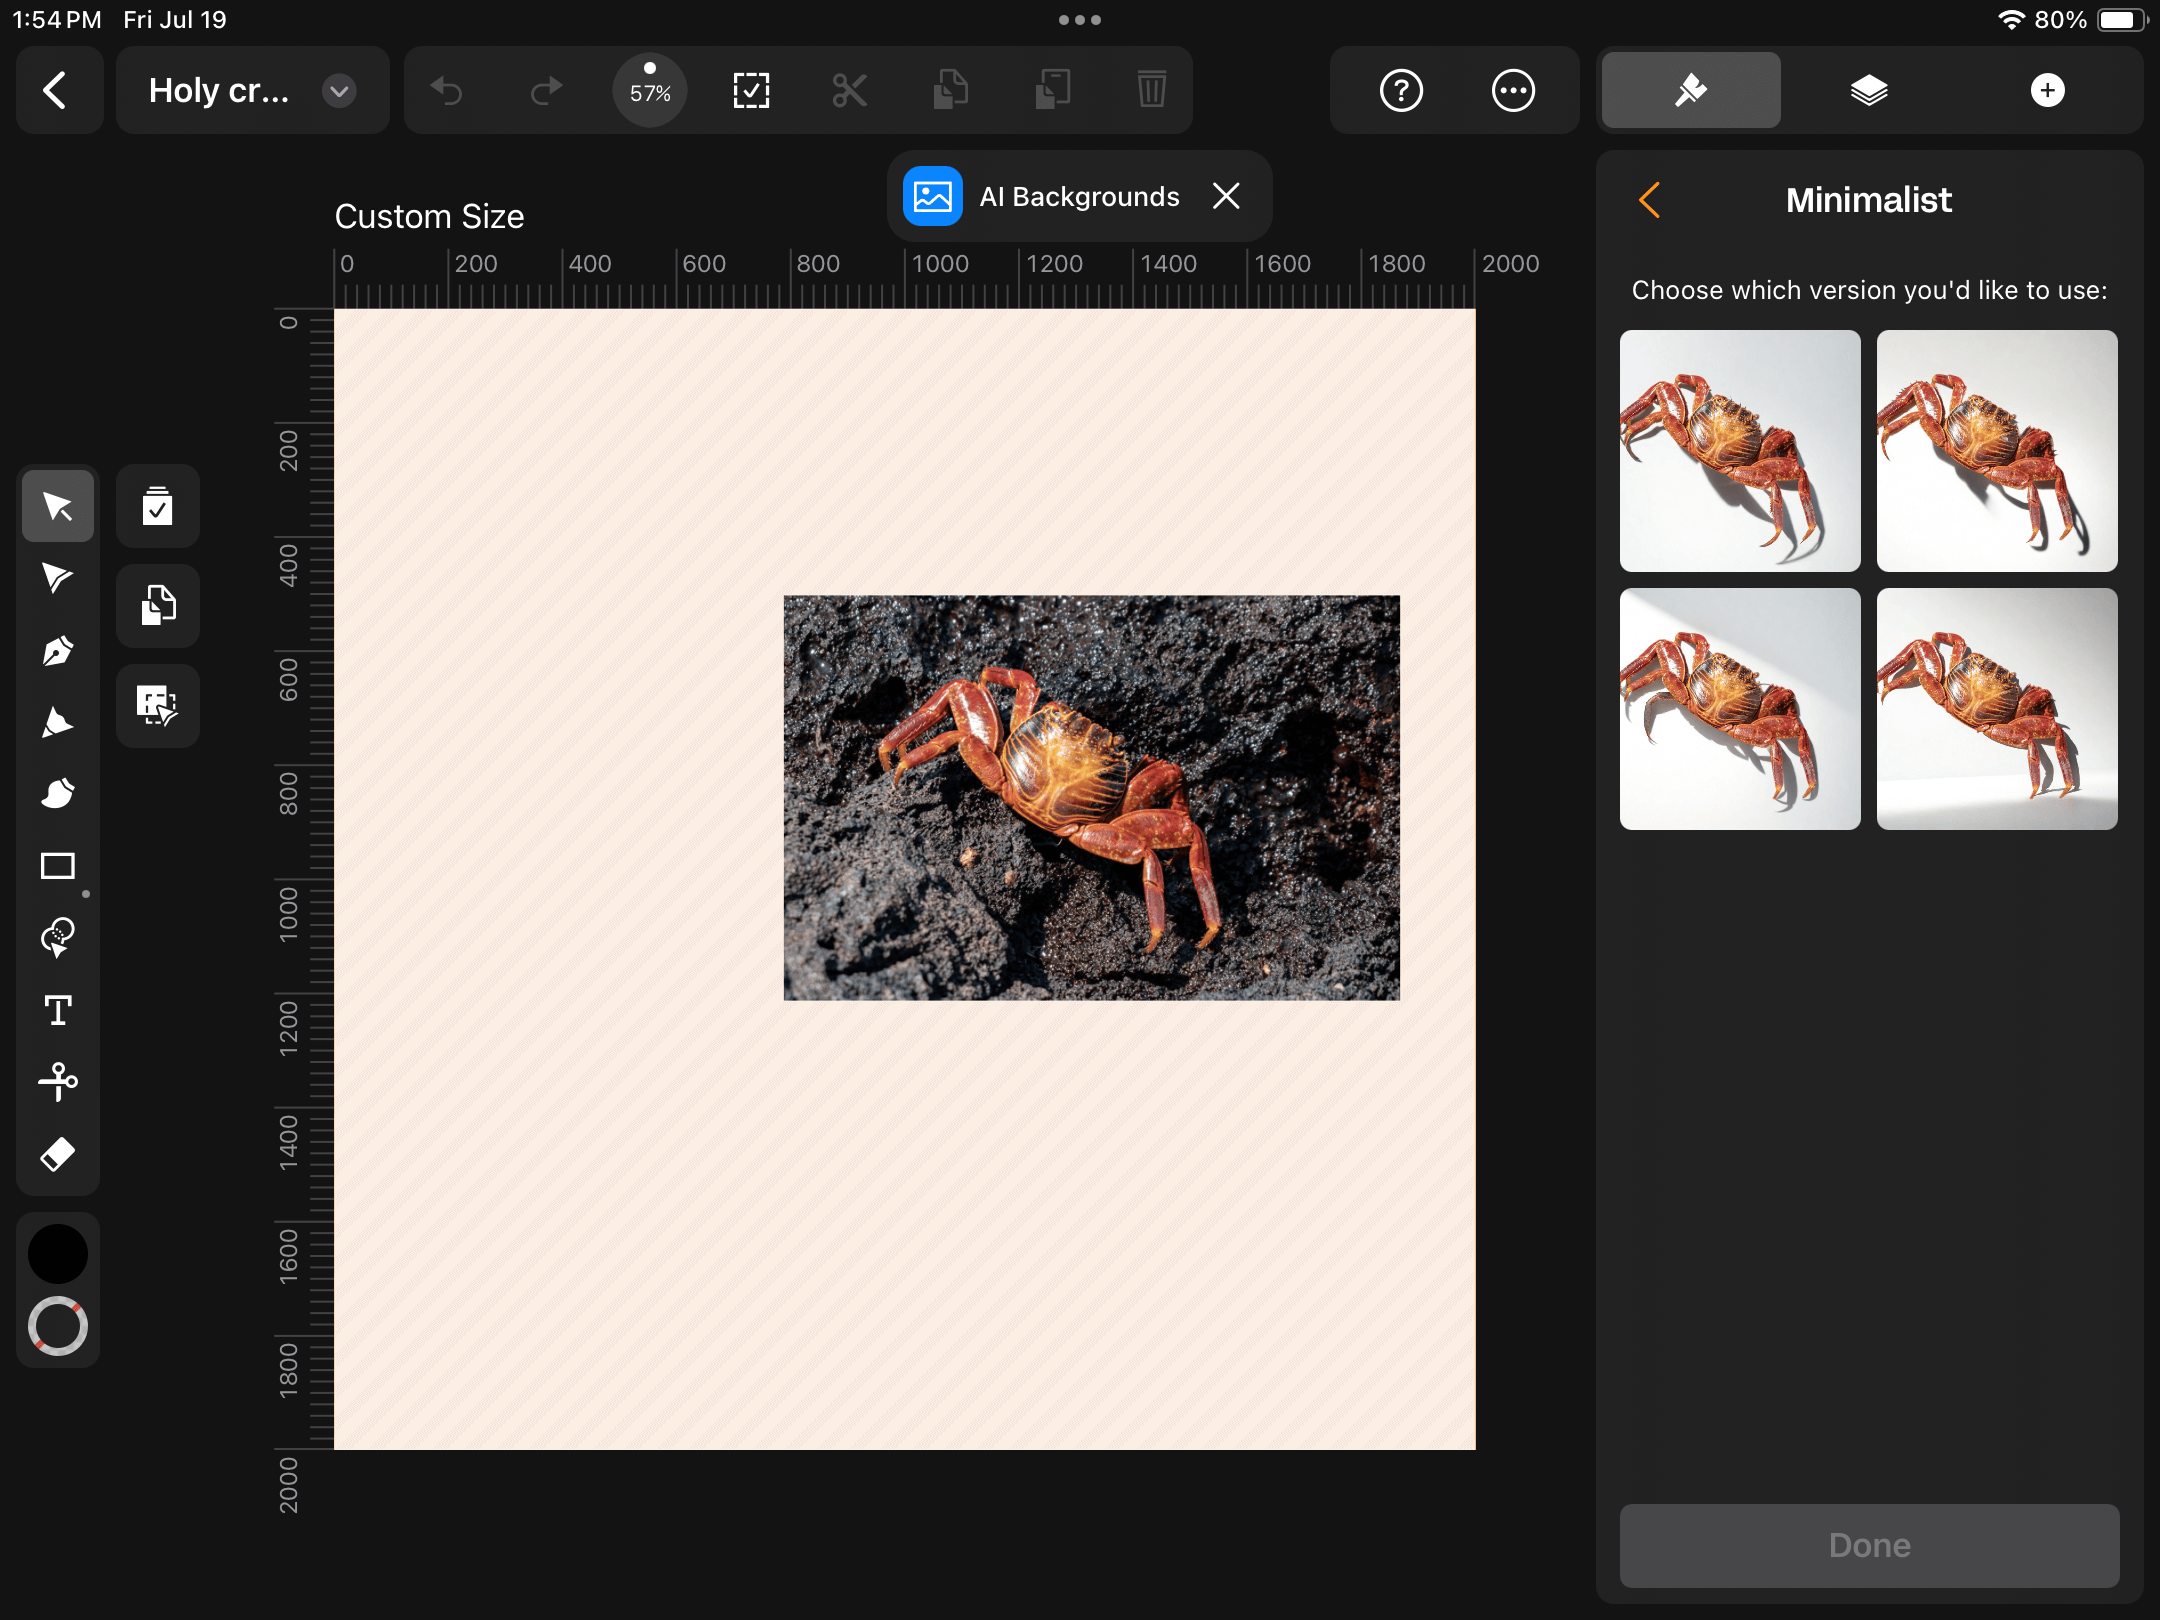Choose the top-right crab background version
The image size is (2160, 1620).
[x=1997, y=451]
